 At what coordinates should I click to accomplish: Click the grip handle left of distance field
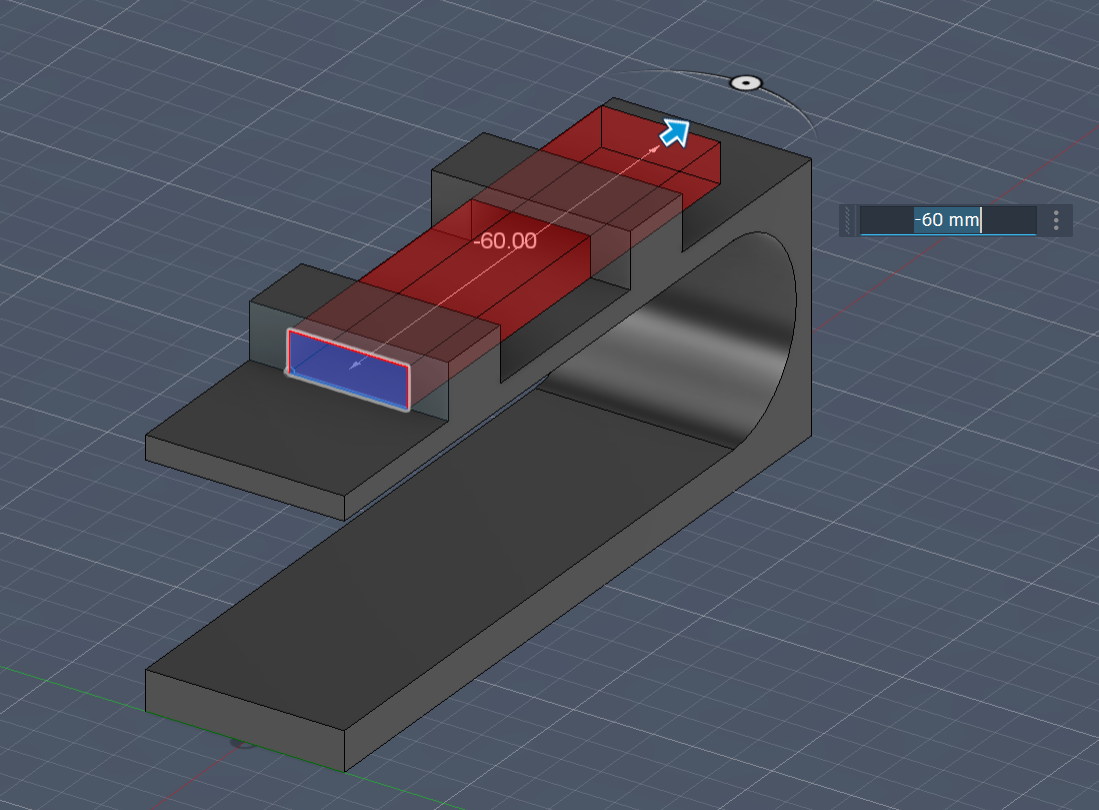848,221
